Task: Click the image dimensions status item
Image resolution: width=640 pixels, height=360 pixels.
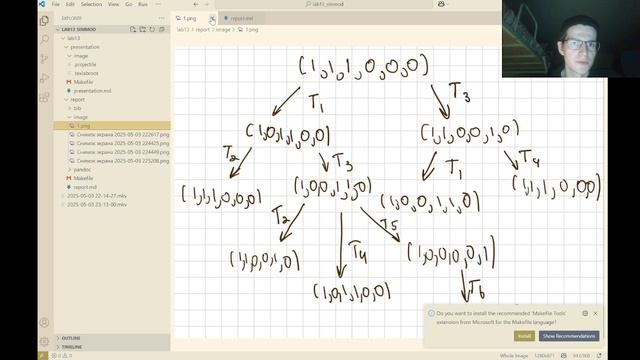Action: [543, 356]
